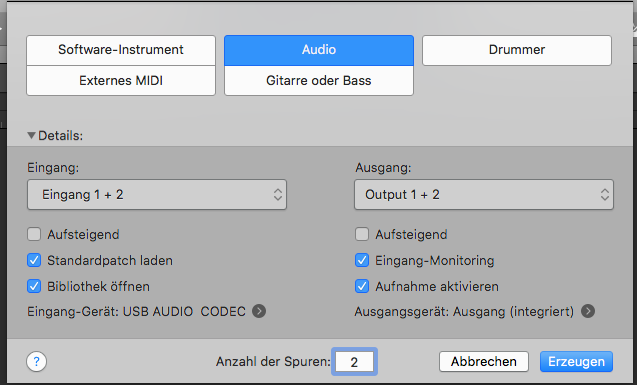This screenshot has width=637, height=385.
Task: Select the Software-Instrument track type
Action: (121, 50)
